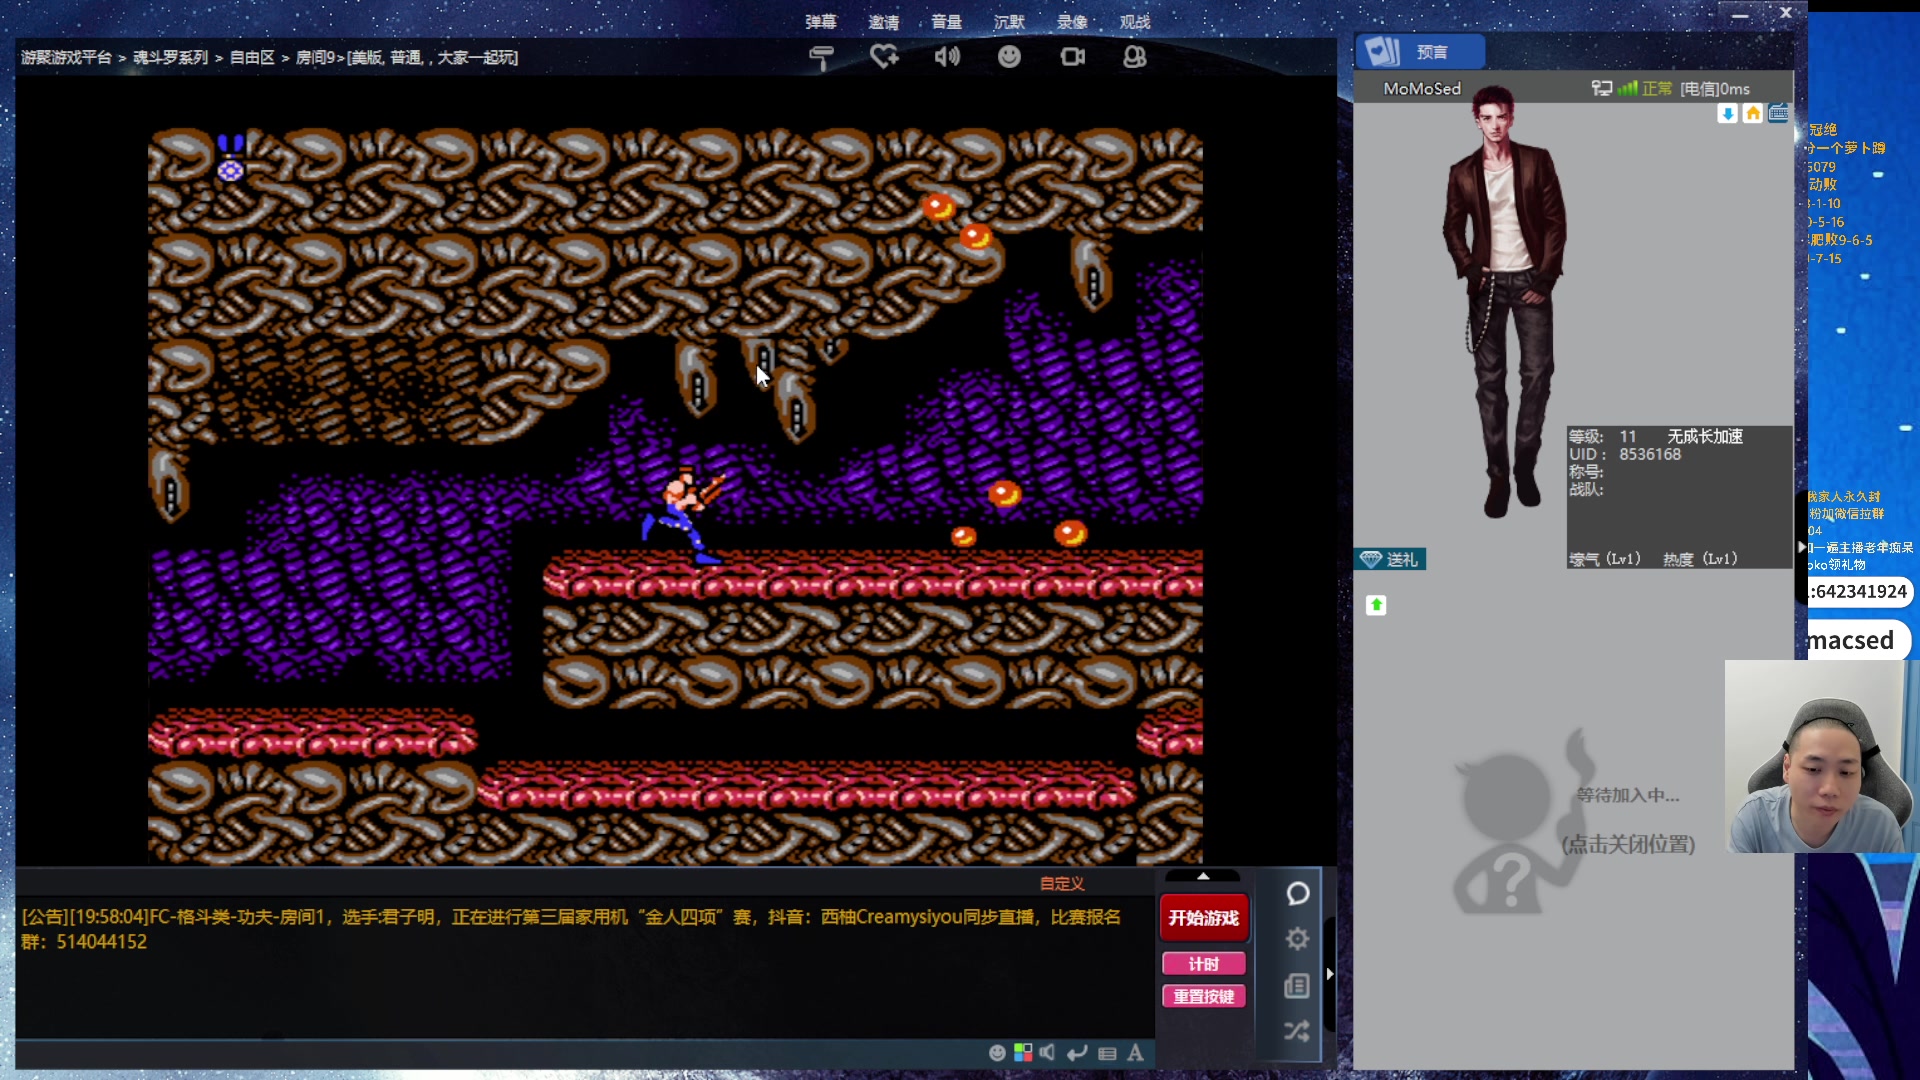The image size is (1920, 1080).
Task: Click the font A icon in the chat toolbar
Action: 1135,1053
